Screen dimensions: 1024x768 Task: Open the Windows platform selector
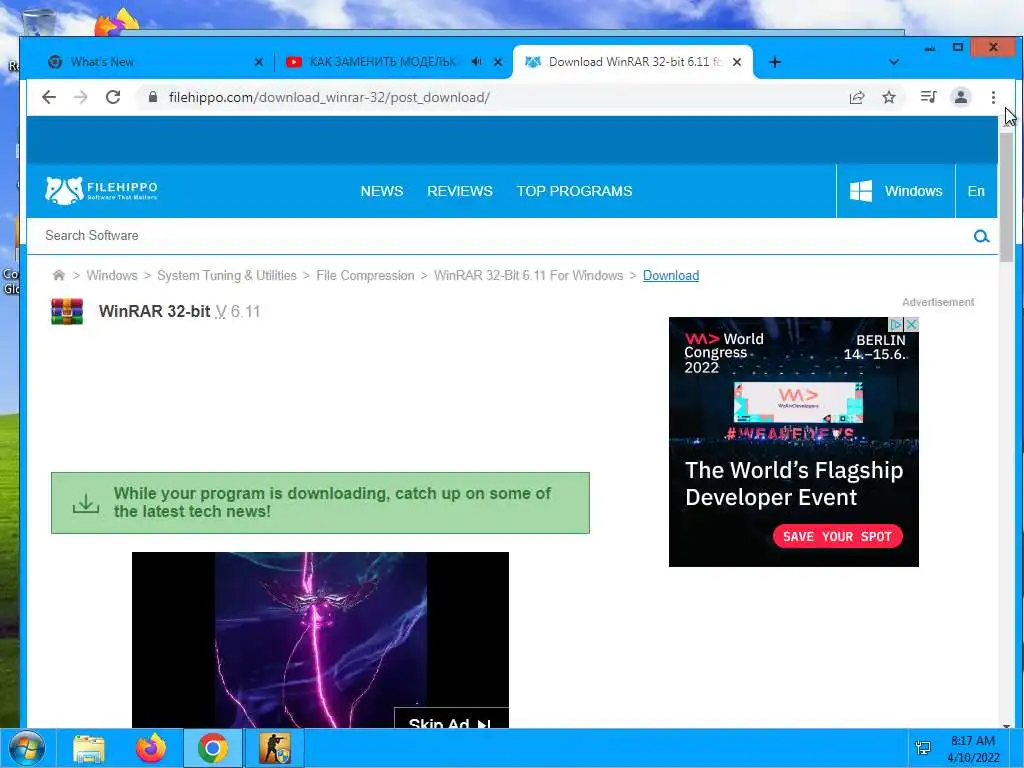click(895, 191)
